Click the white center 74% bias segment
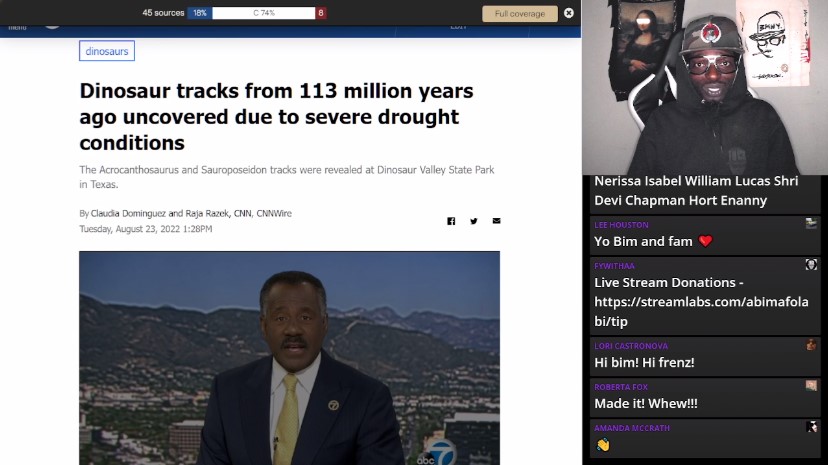This screenshot has height=465, width=828. (264, 13)
